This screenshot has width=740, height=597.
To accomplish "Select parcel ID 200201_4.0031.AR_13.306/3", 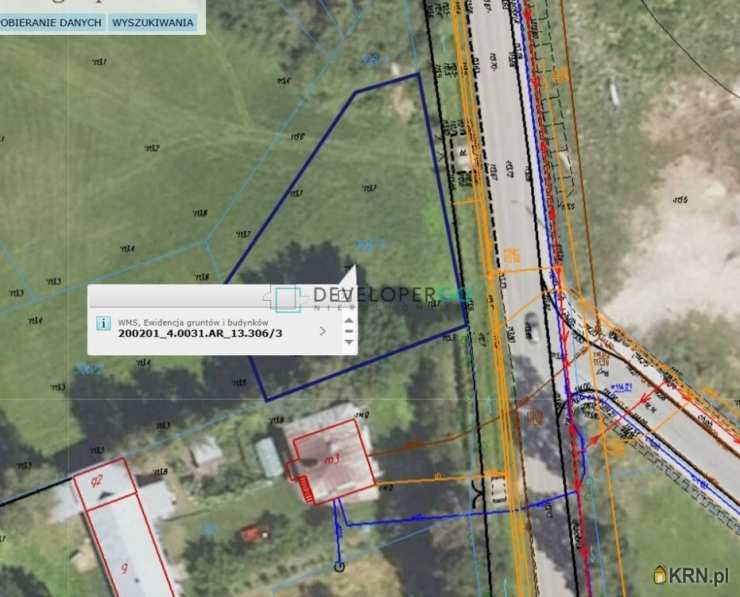I will coord(200,334).
